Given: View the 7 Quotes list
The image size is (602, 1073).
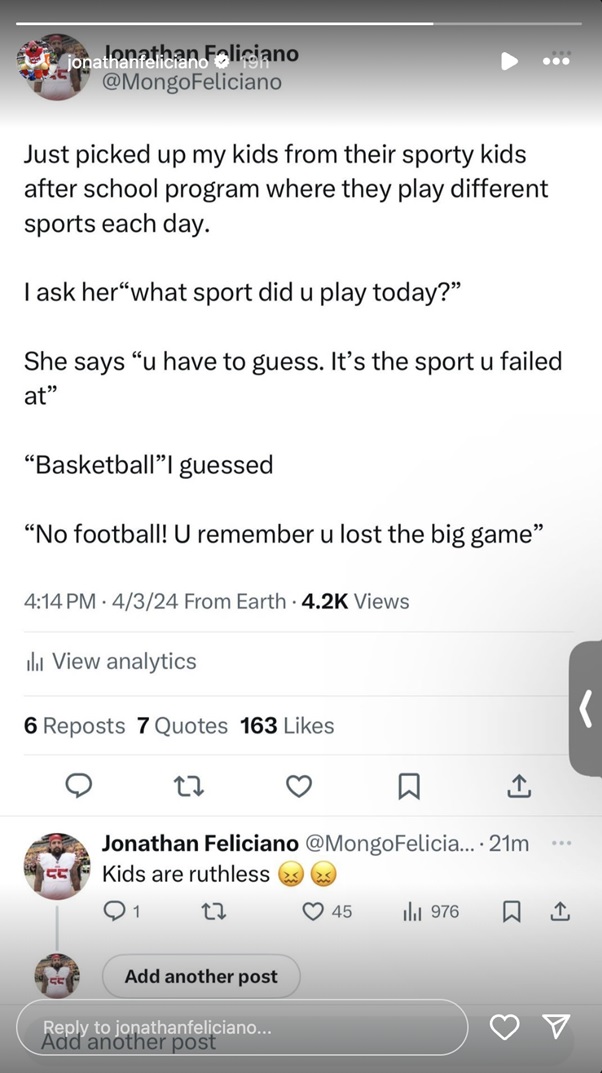Looking at the screenshot, I should click(182, 726).
